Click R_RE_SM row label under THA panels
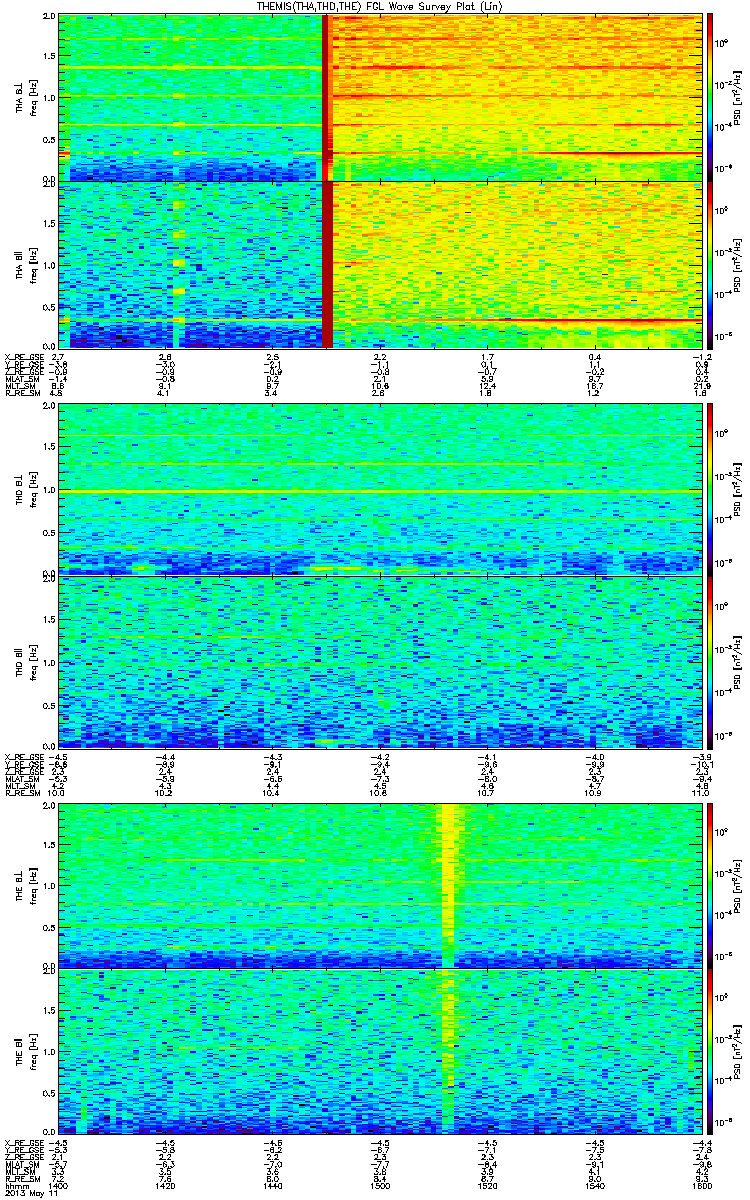Image resolution: width=750 pixels, height=1200 pixels. tap(21, 395)
